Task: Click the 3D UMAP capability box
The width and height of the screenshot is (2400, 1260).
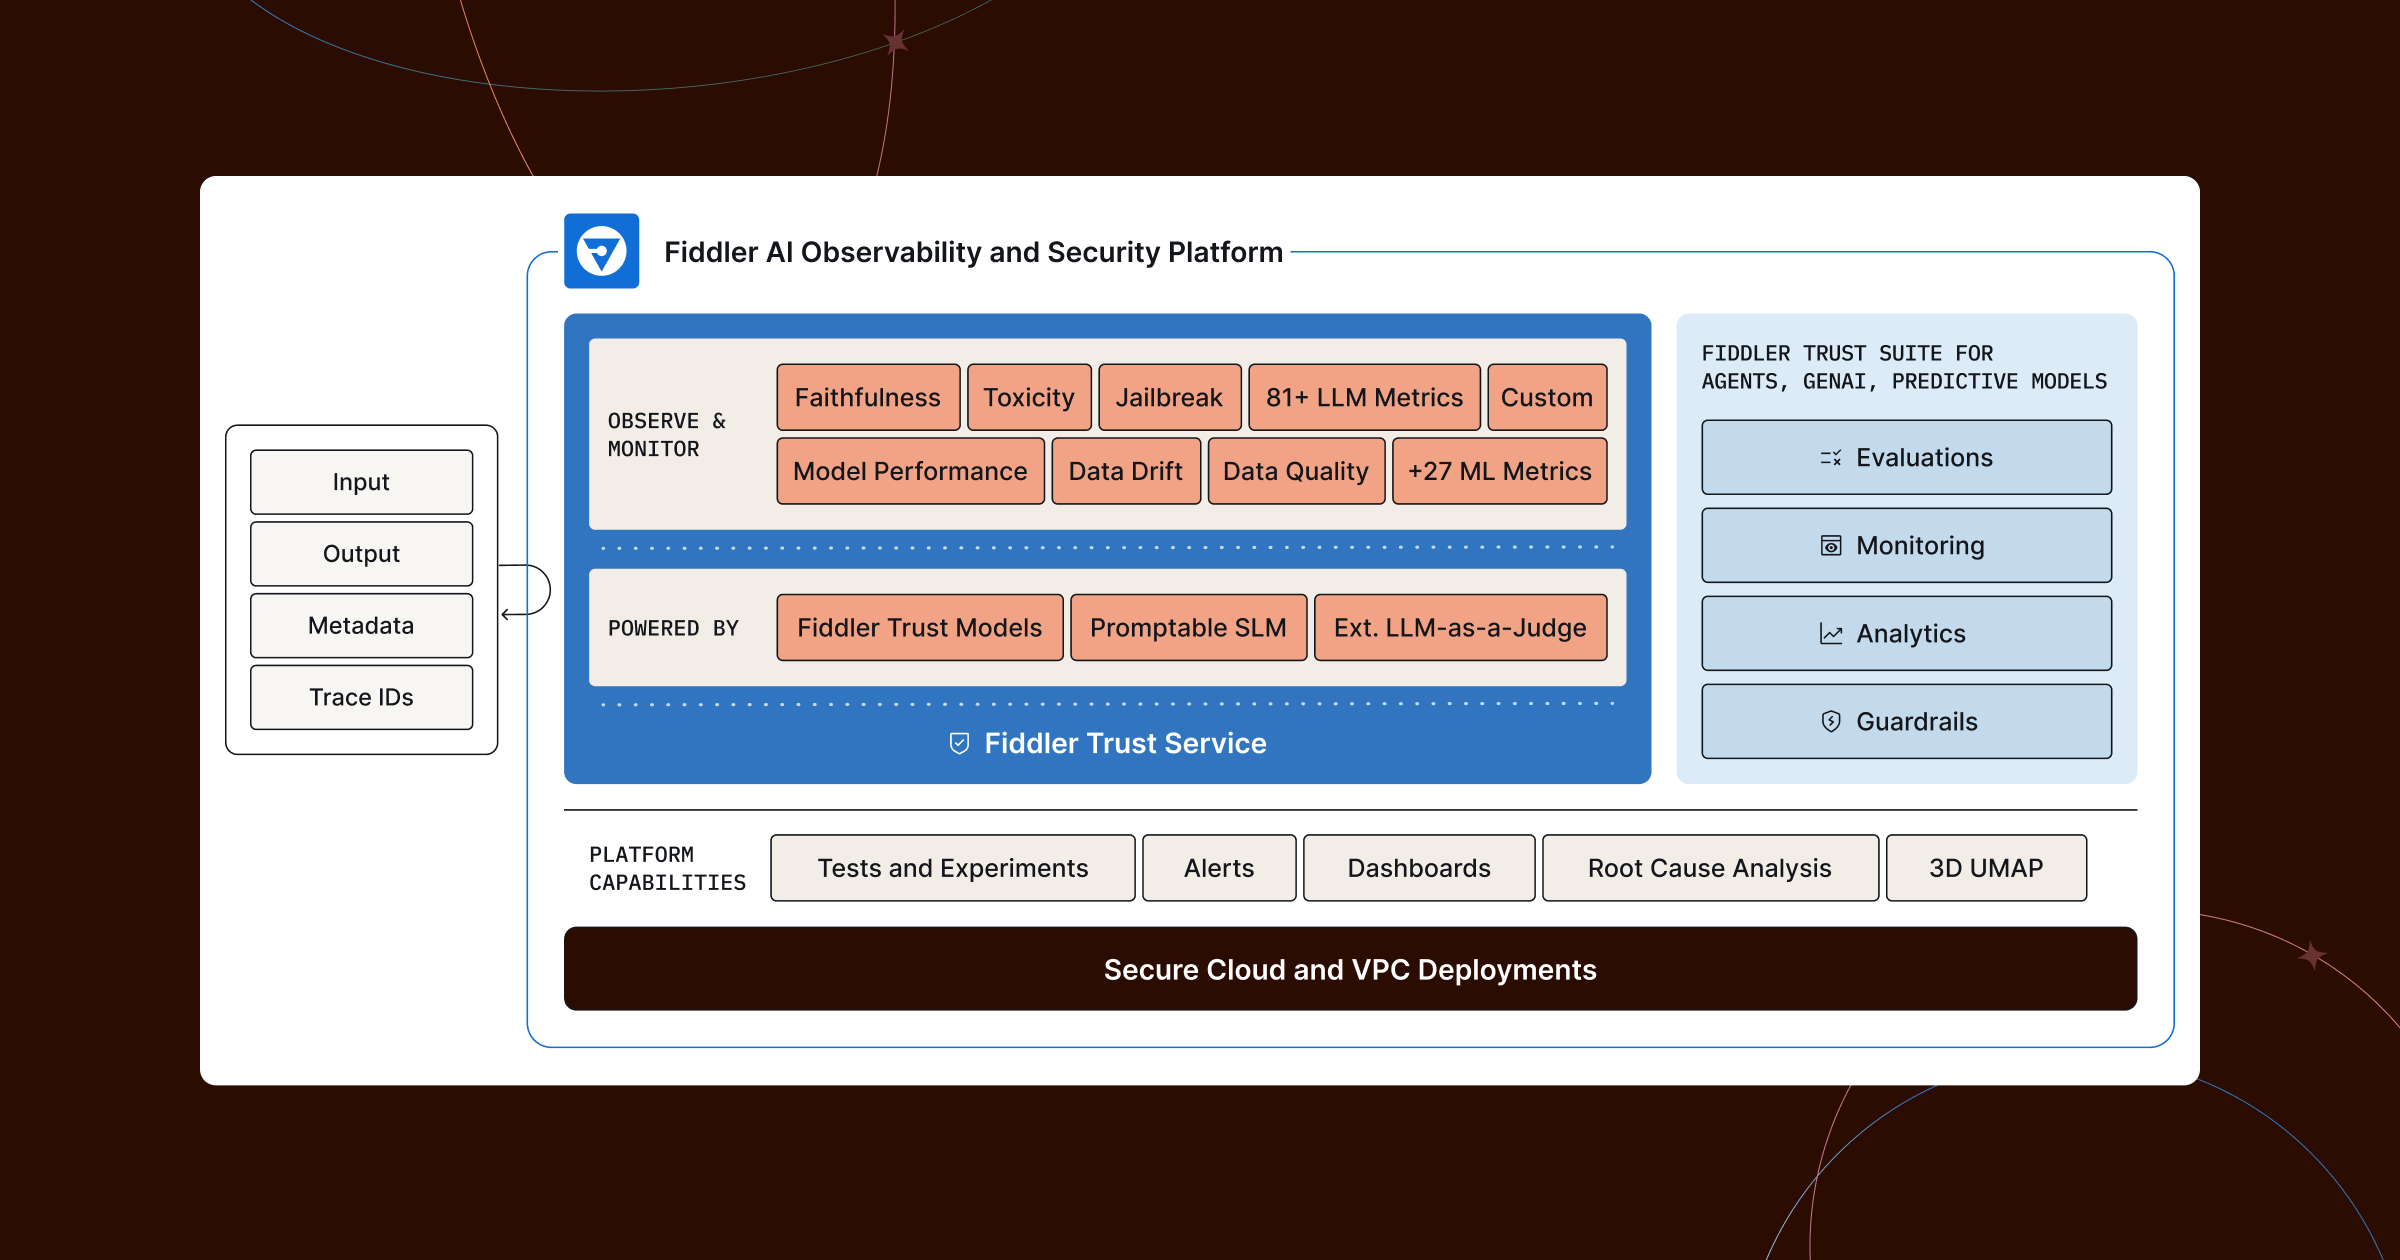Action: [x=1986, y=868]
